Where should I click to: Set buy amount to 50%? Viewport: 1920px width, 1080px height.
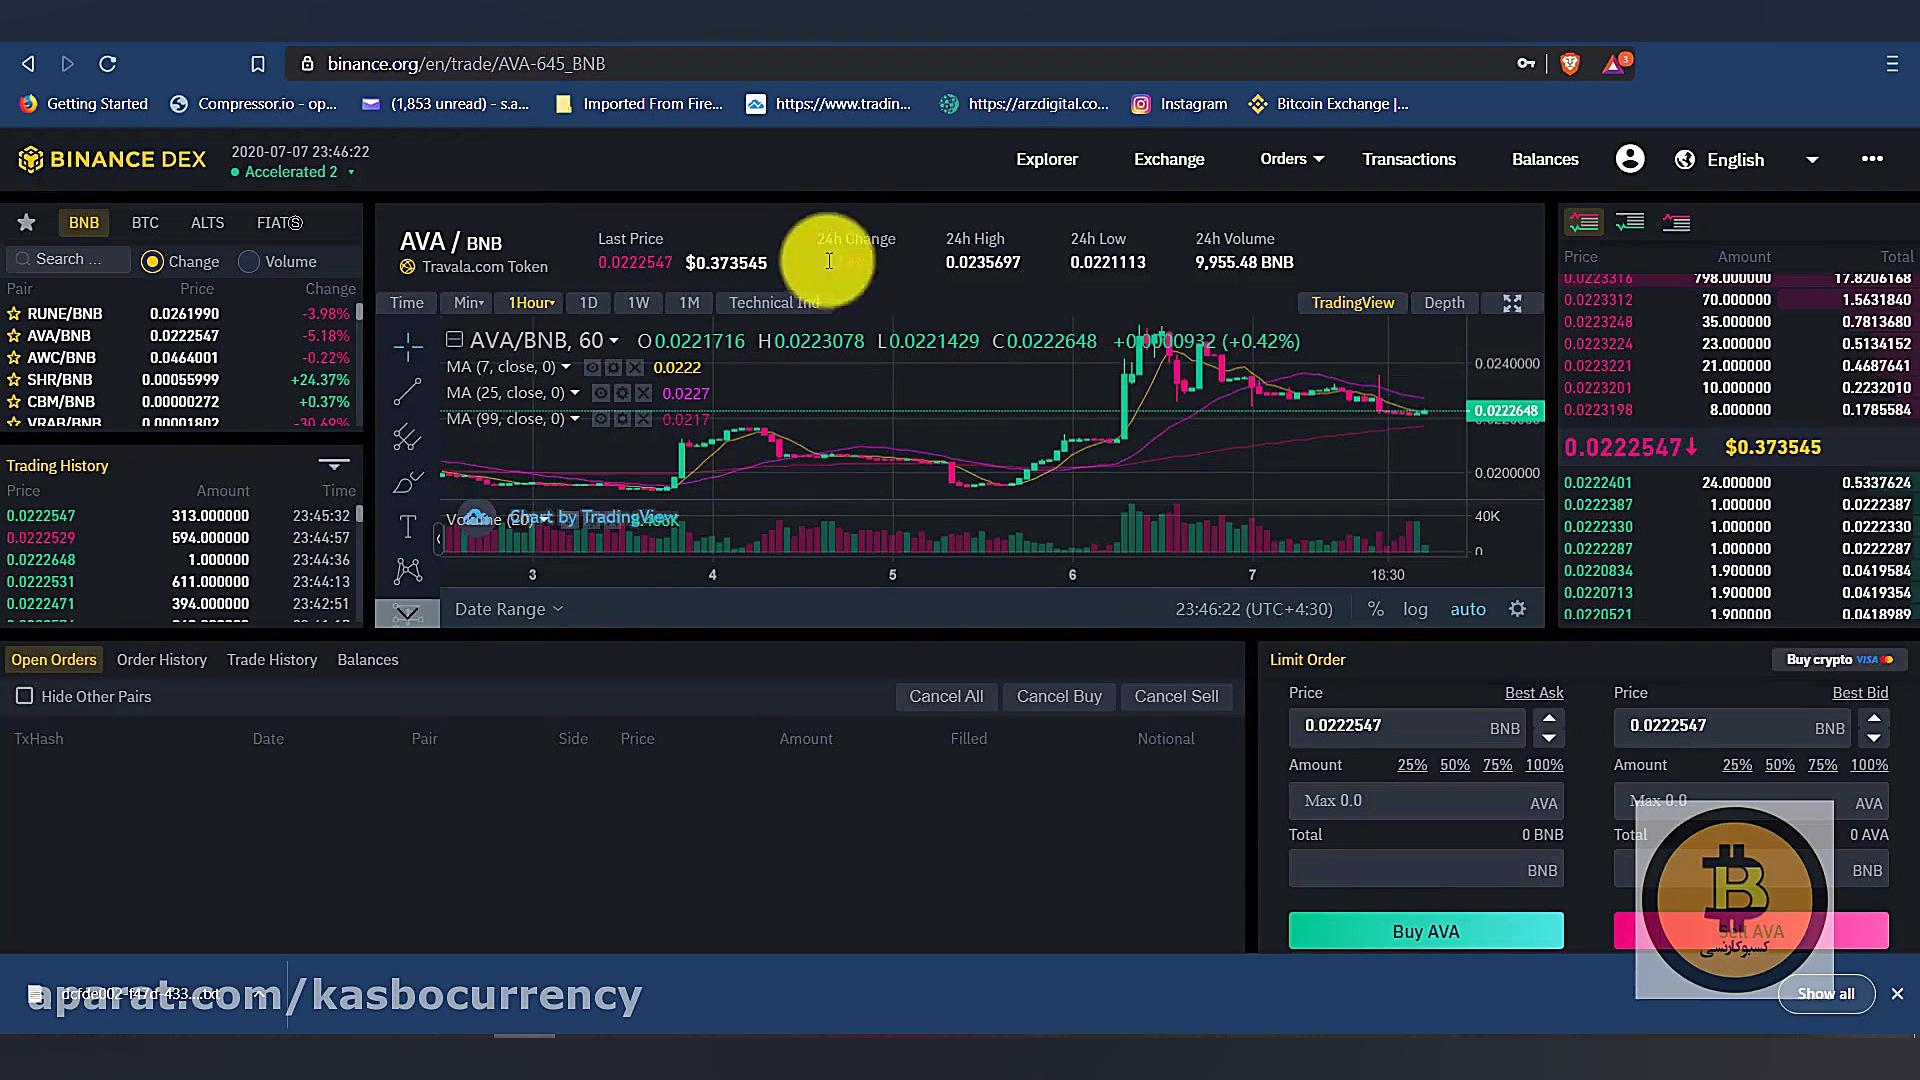click(x=1454, y=765)
